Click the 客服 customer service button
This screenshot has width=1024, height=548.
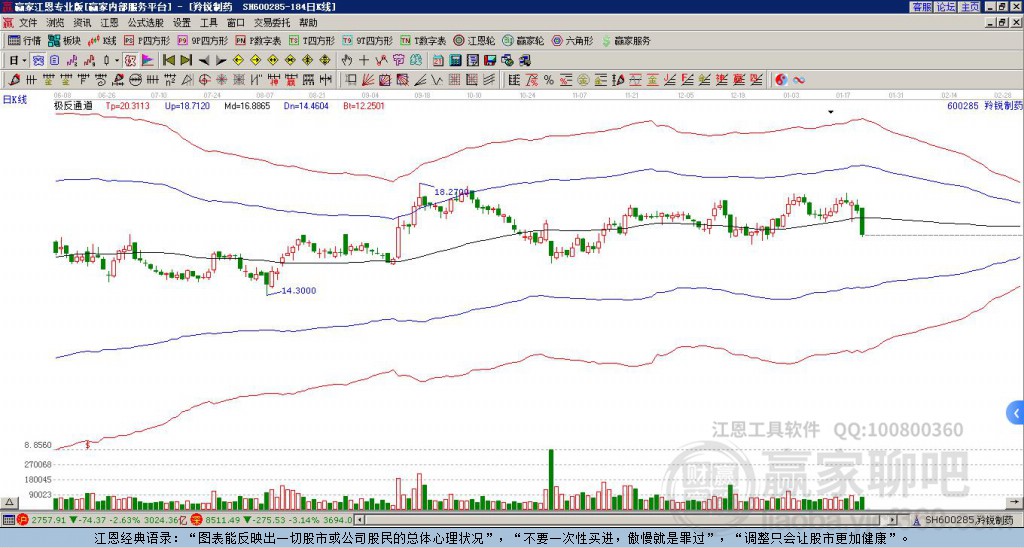(921, 7)
